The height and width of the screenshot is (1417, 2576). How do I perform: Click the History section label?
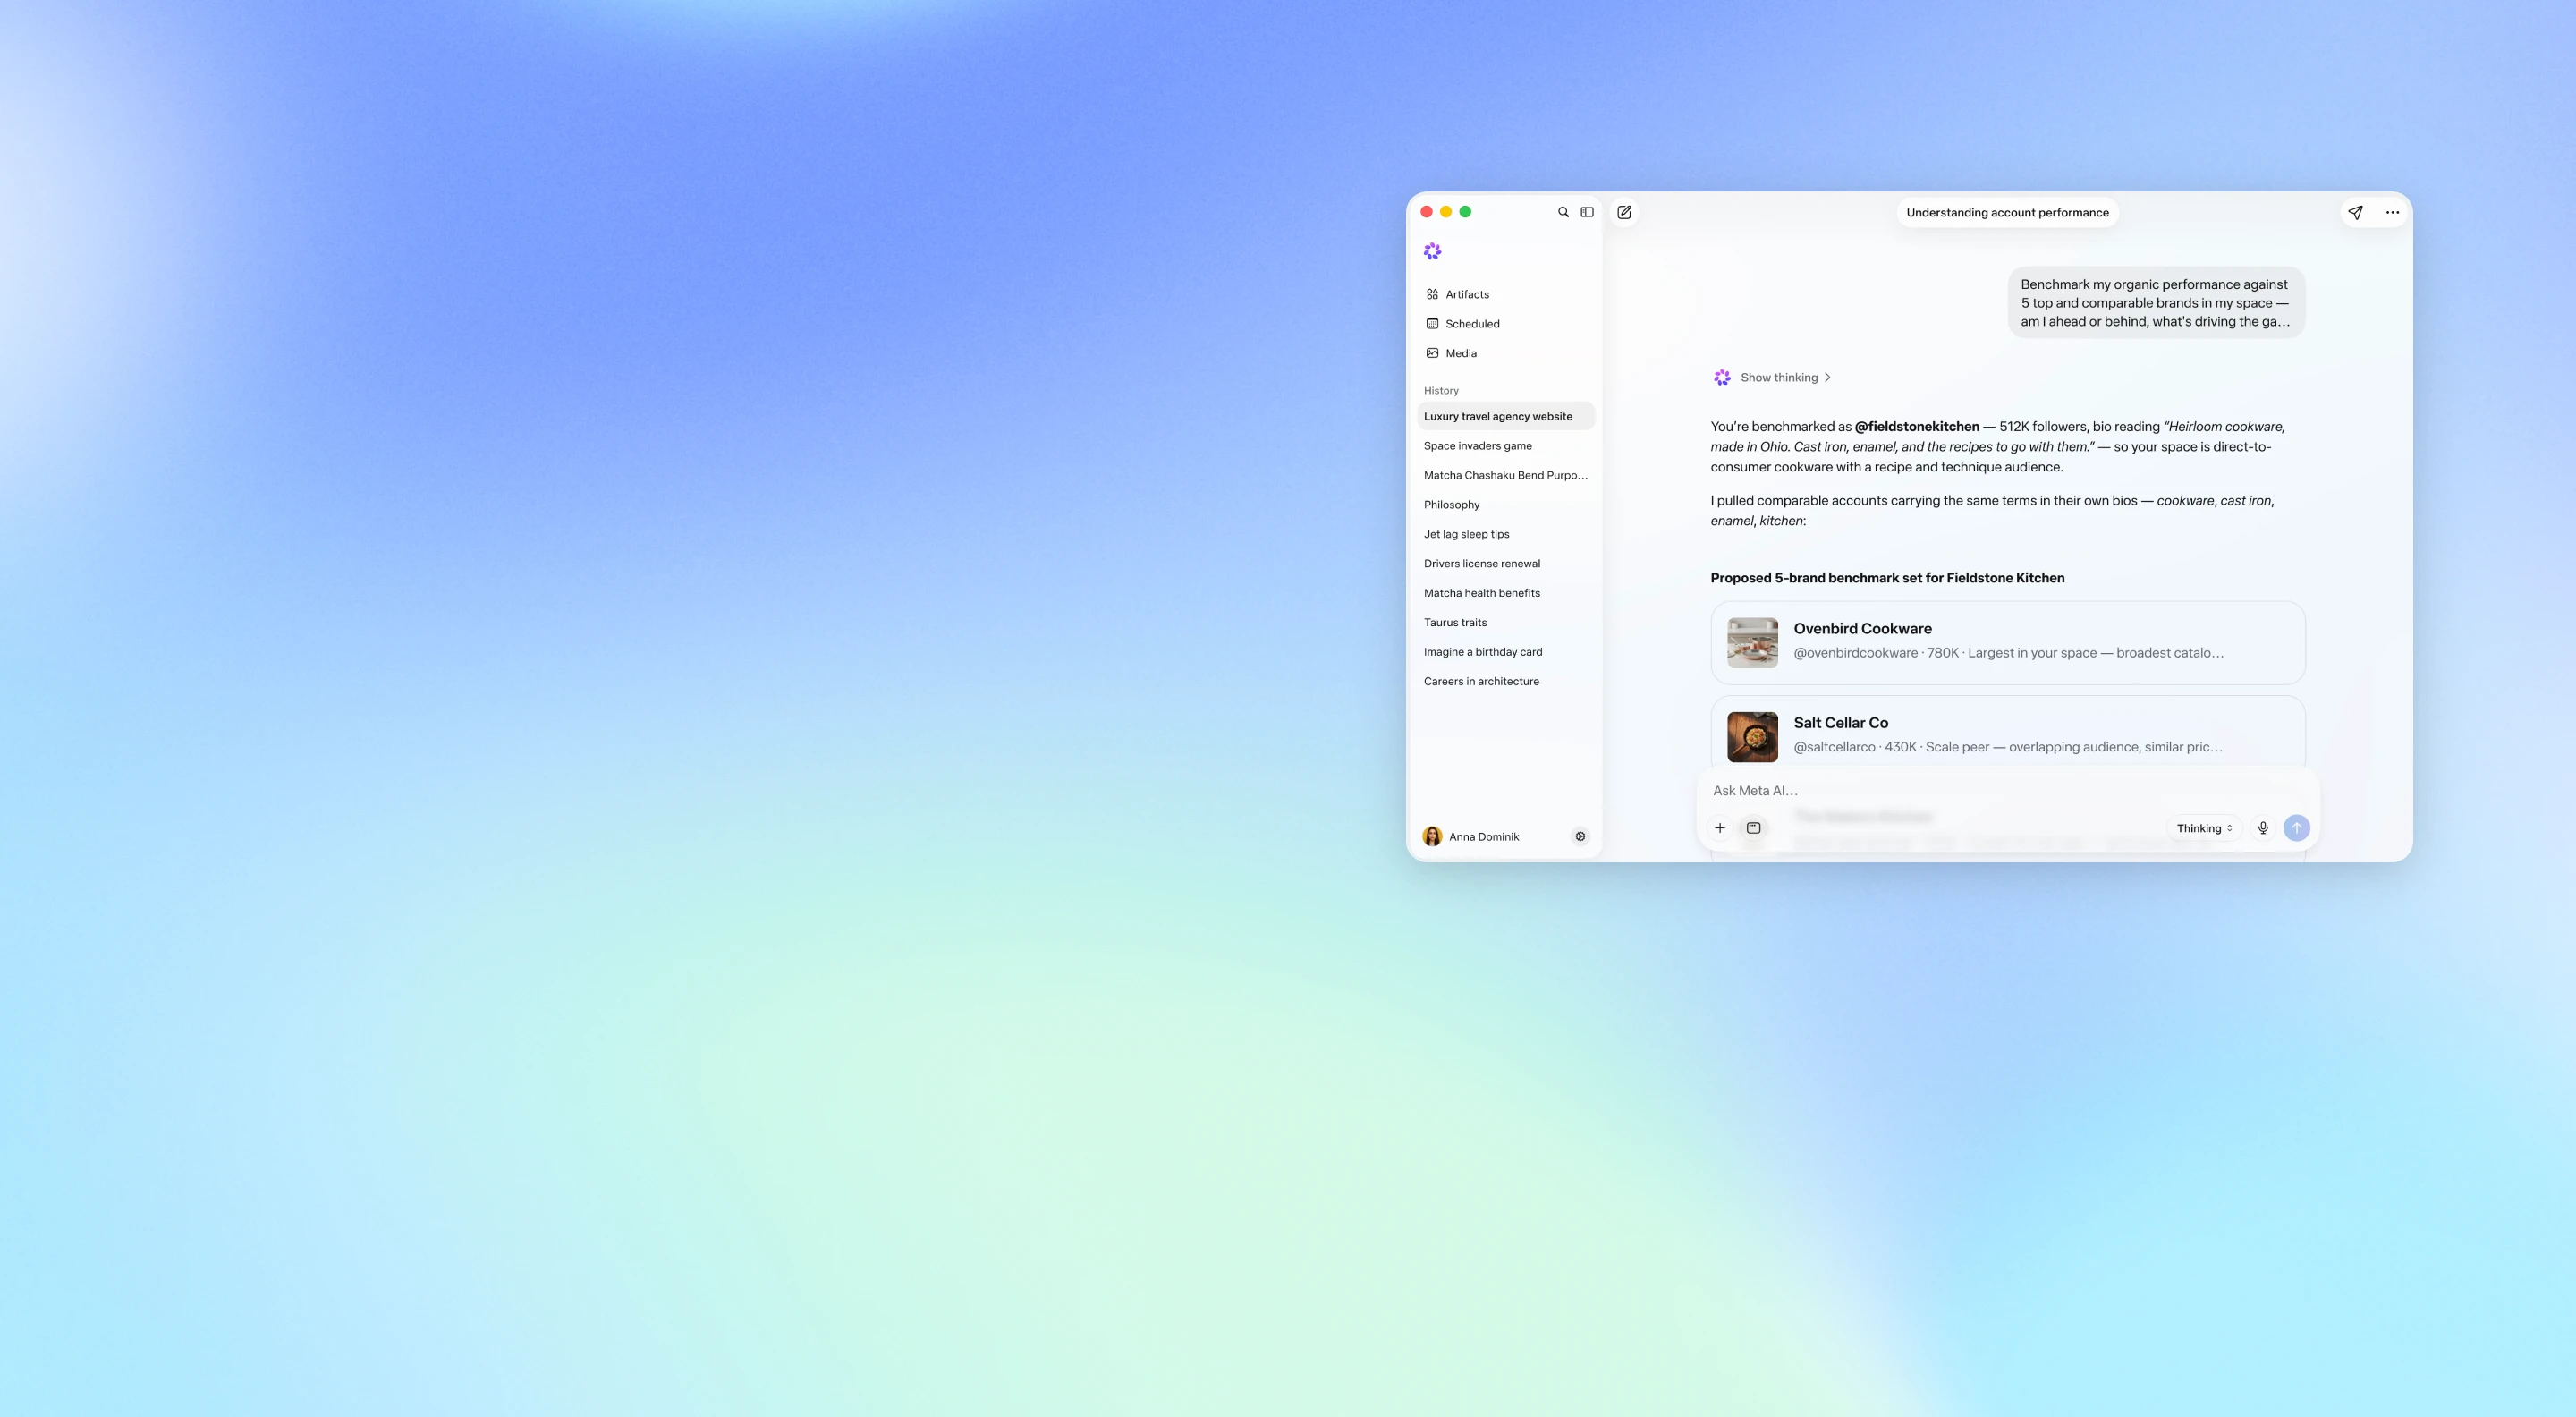click(1441, 391)
